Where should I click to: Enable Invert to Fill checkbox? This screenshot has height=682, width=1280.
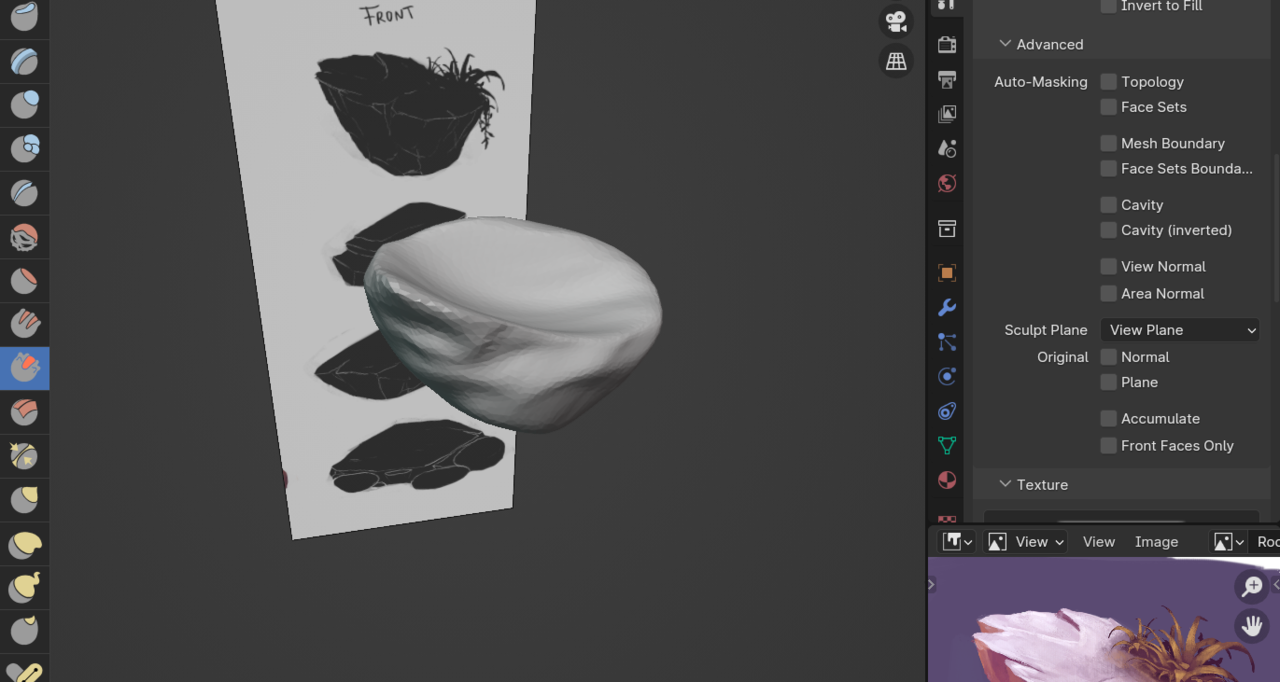[1108, 6]
